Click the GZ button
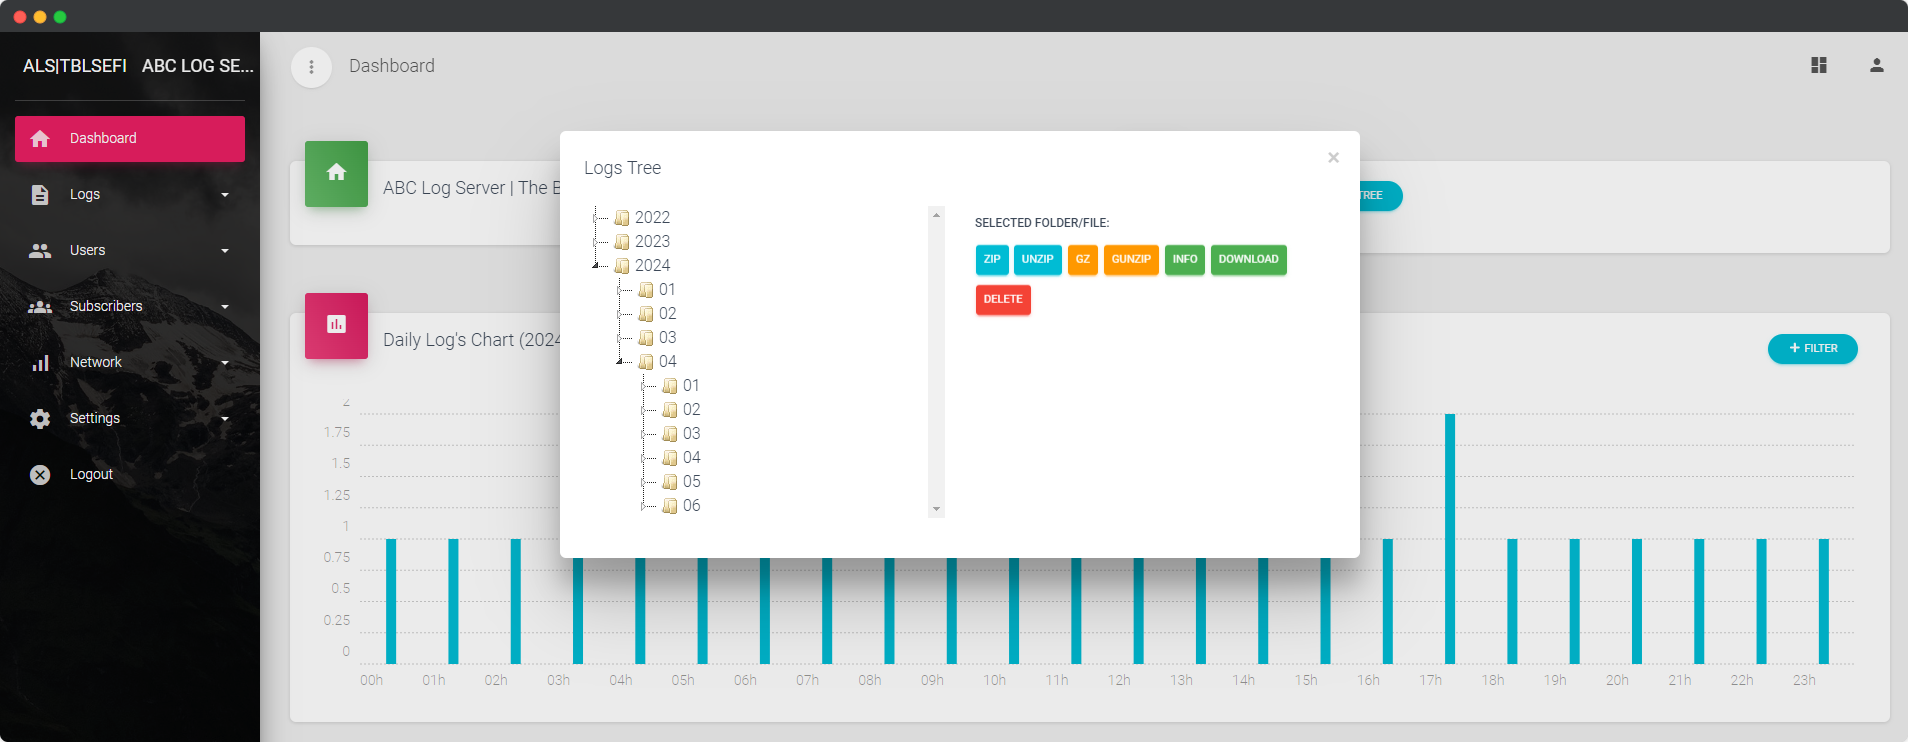This screenshot has height=742, width=1908. tap(1083, 260)
